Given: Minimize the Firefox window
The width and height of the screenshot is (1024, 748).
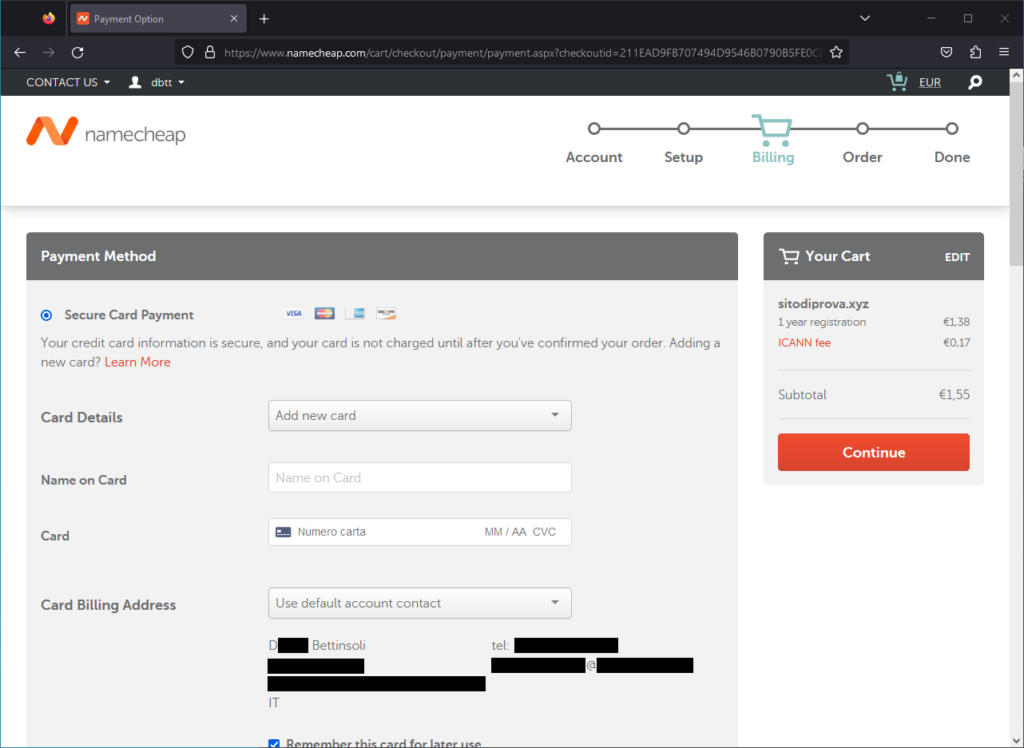Looking at the screenshot, I should [931, 18].
